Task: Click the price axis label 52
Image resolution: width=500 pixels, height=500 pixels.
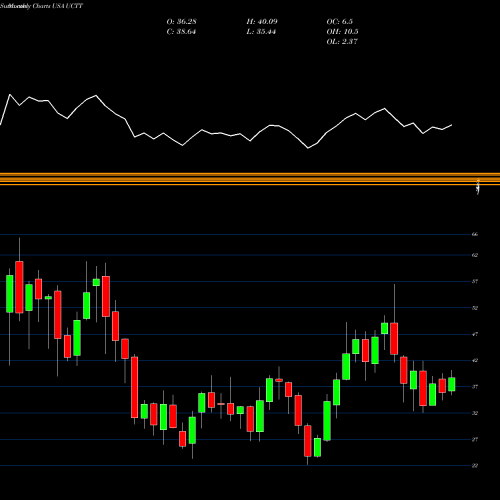Action: pos(475,308)
